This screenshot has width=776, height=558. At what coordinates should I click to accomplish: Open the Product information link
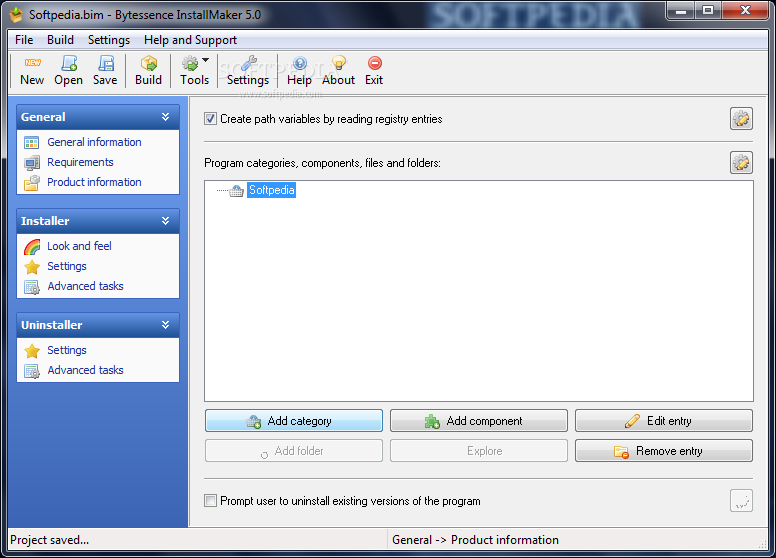(x=95, y=182)
